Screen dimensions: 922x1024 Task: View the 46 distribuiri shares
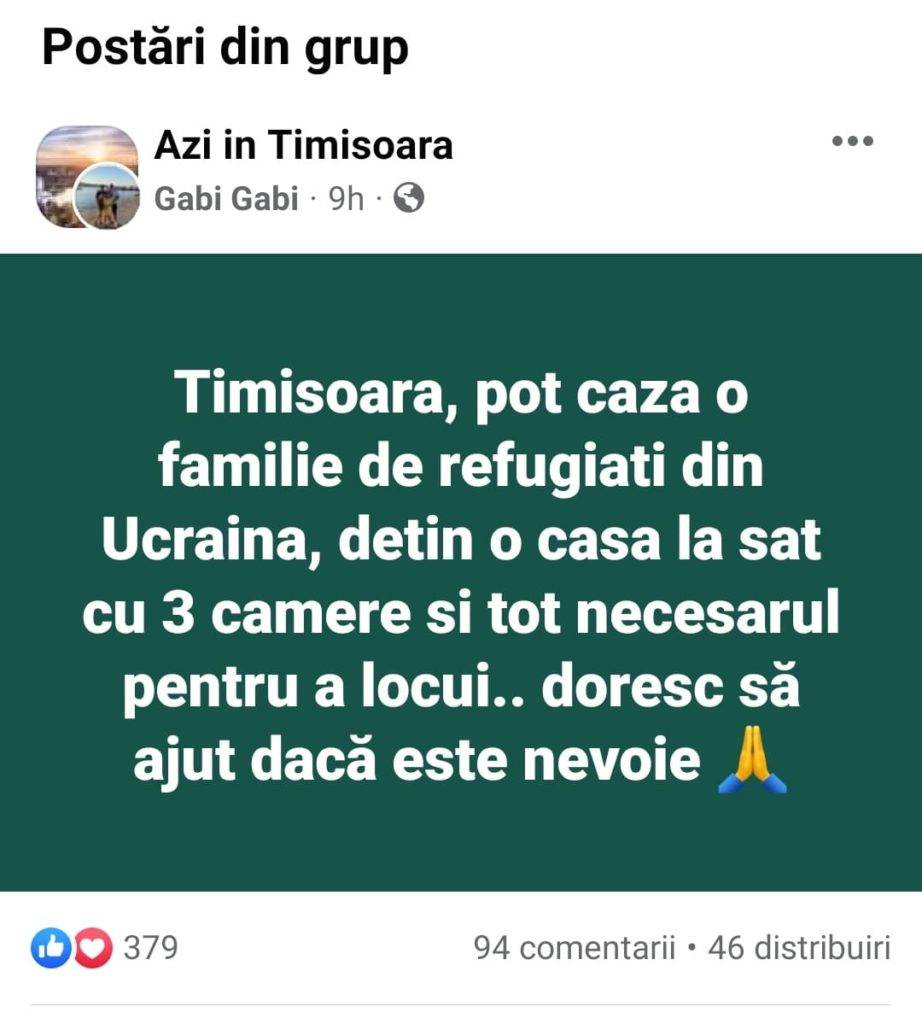(799, 948)
